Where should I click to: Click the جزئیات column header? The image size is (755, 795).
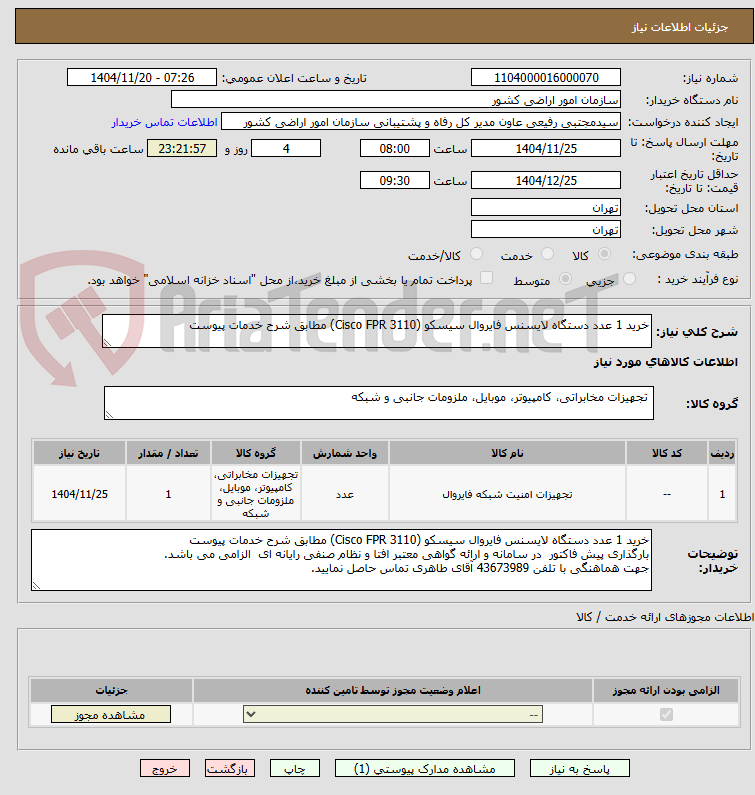[x=112, y=691]
